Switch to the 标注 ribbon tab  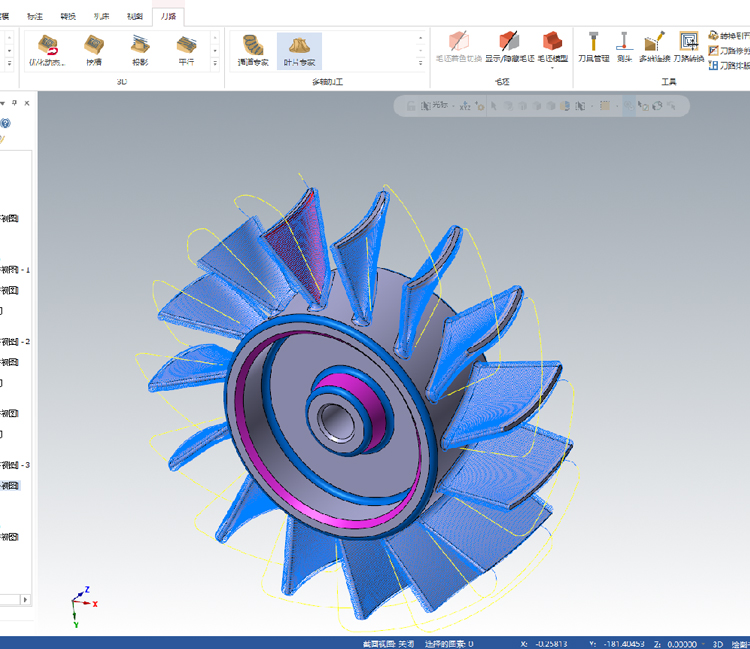click(x=35, y=16)
